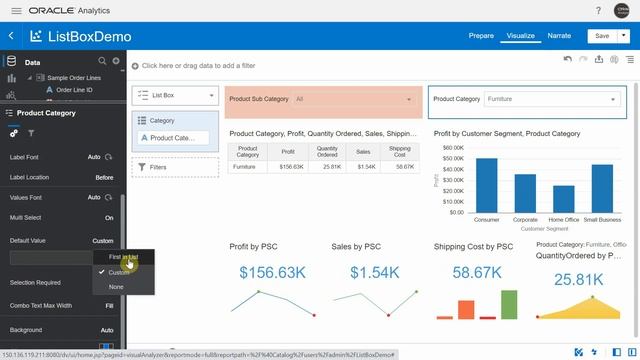The width and height of the screenshot is (640, 360).
Task: Go back using the left arrow
Action: (11, 36)
